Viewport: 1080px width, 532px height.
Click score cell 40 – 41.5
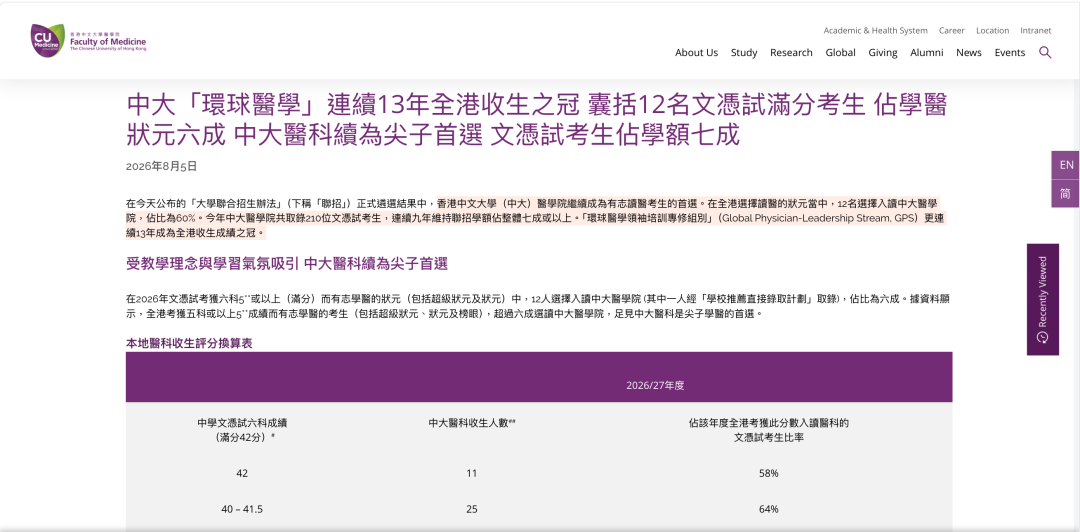pyautogui.click(x=242, y=509)
